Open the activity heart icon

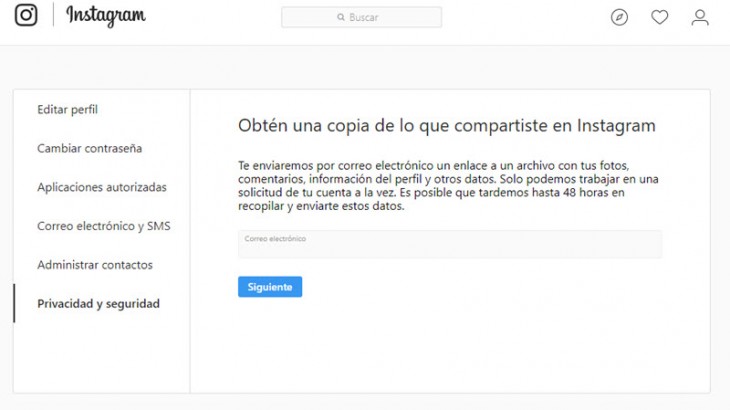coord(659,17)
